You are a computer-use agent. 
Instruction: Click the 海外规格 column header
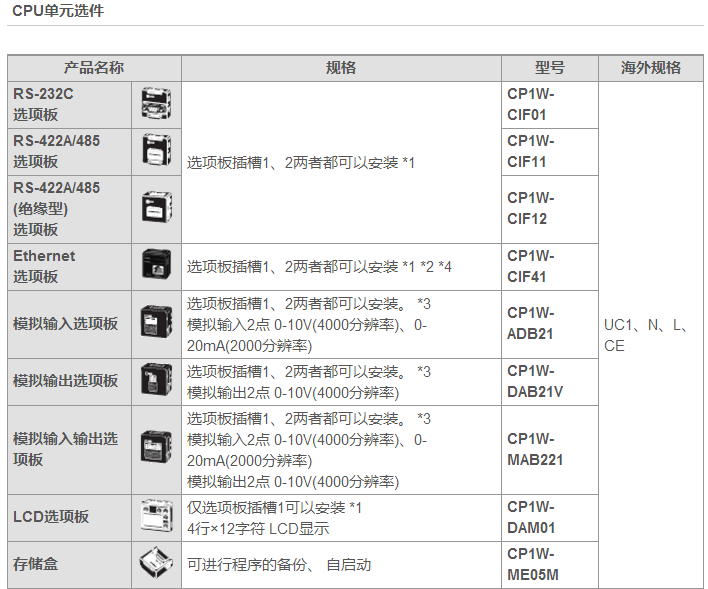point(651,68)
